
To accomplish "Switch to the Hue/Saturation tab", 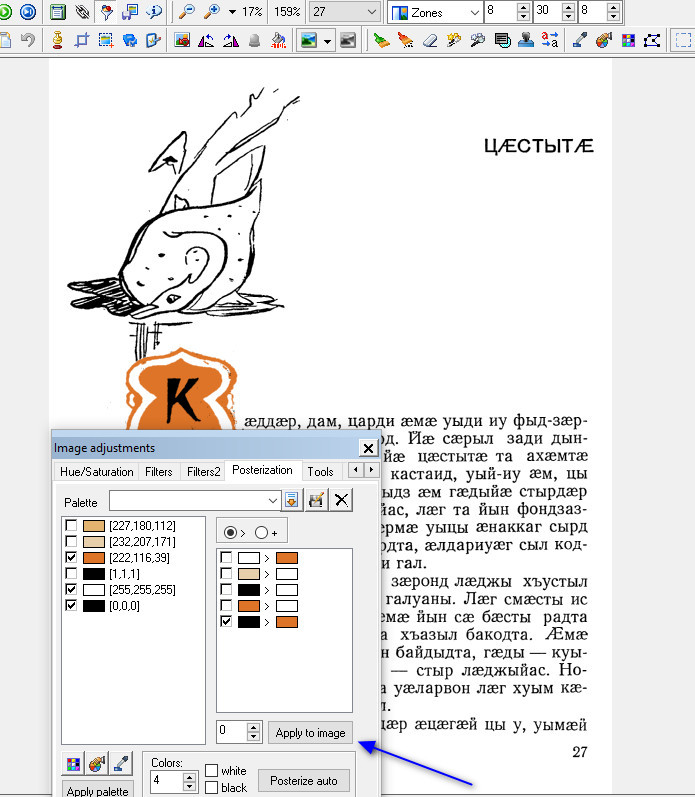I will click(x=97, y=472).
